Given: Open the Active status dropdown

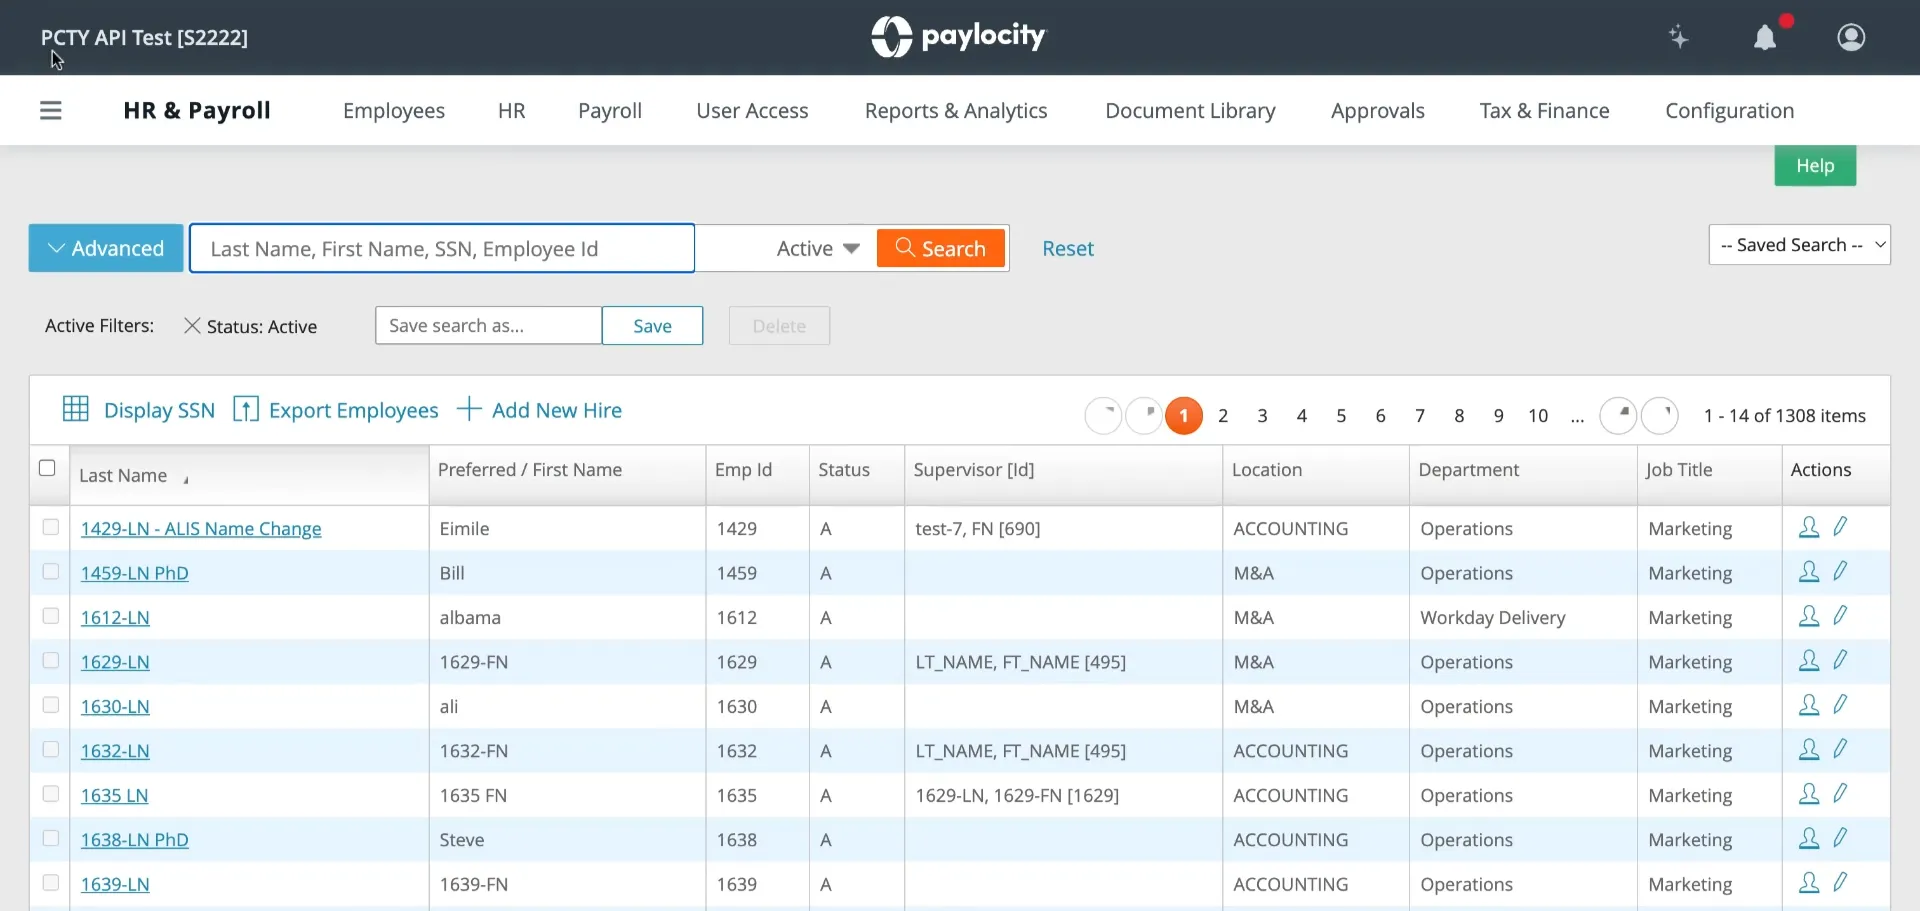Looking at the screenshot, I should (x=818, y=248).
